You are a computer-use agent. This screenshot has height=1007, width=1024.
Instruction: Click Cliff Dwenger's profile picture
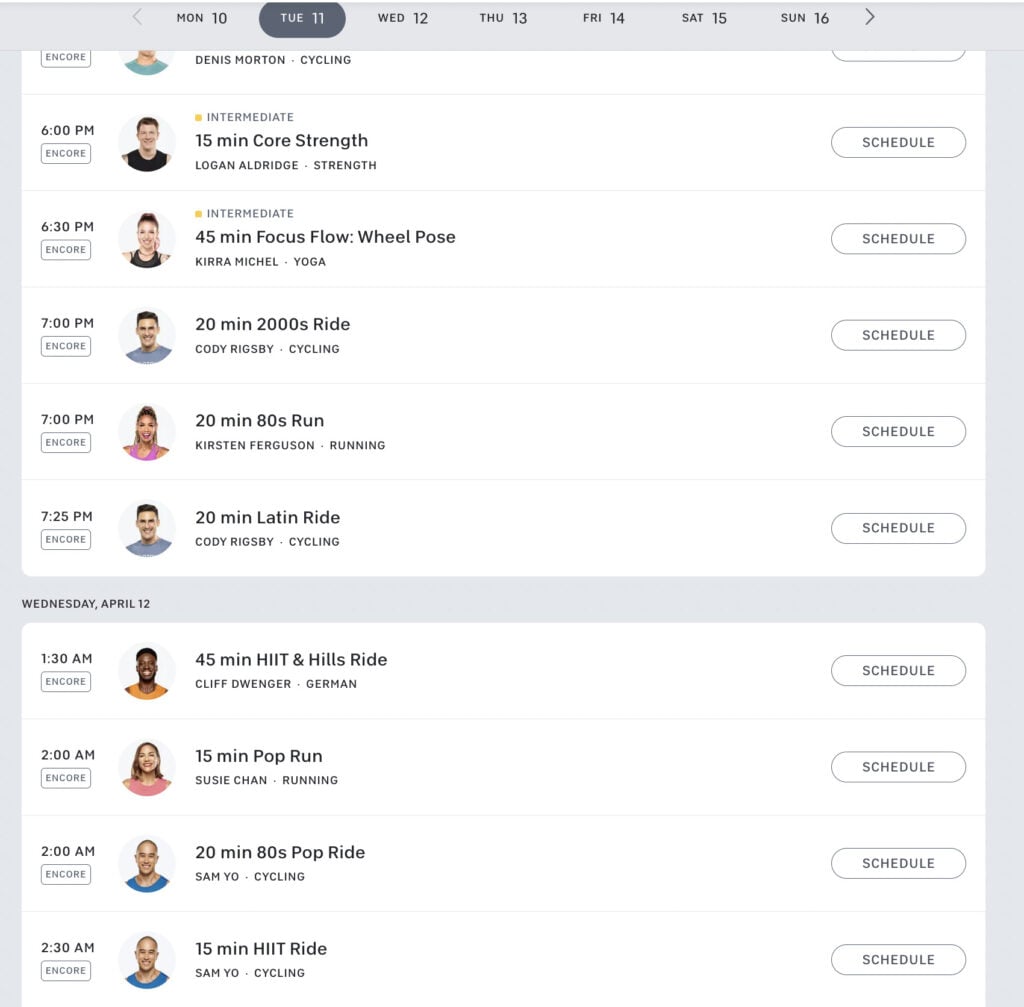point(146,671)
